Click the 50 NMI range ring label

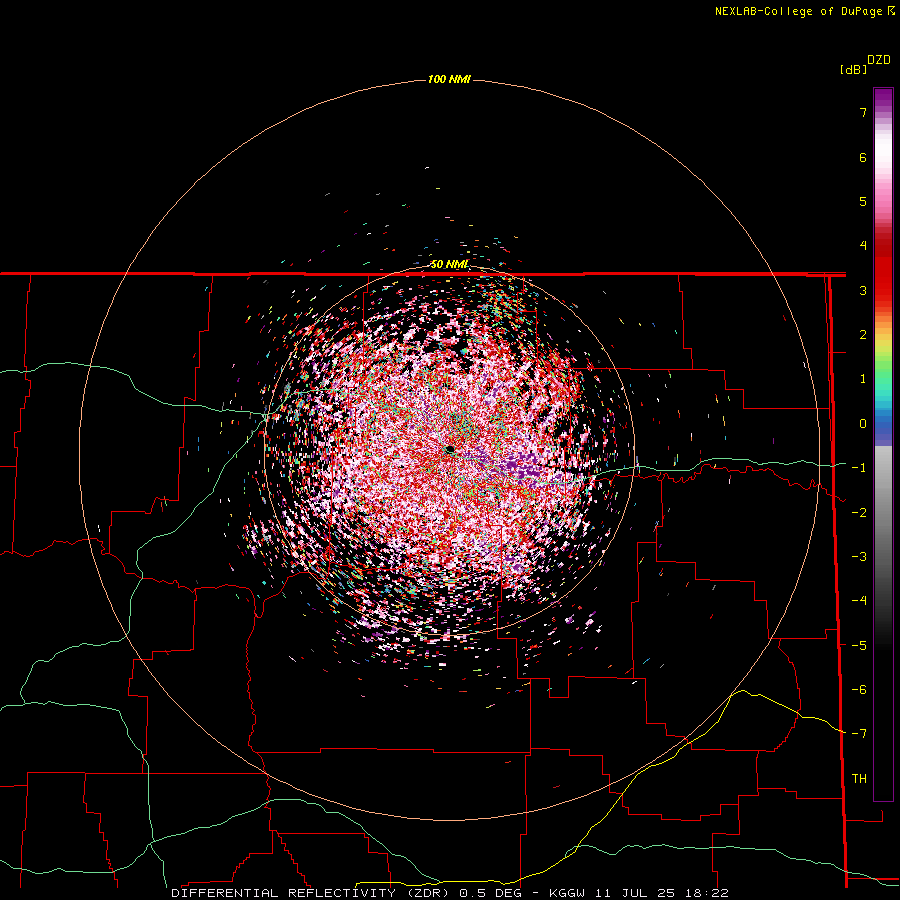click(449, 264)
